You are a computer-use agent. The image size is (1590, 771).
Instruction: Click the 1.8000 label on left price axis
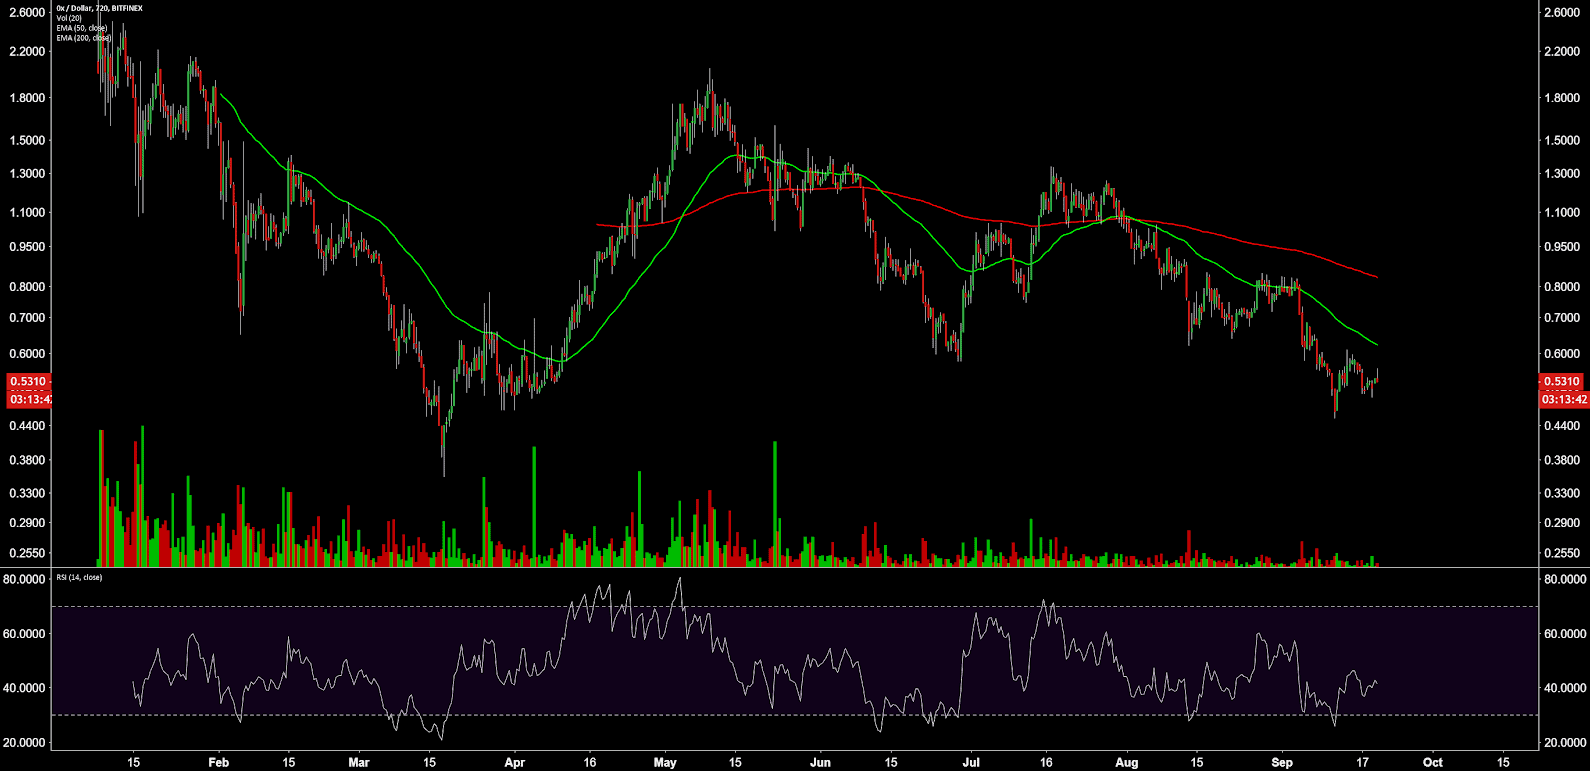27,98
